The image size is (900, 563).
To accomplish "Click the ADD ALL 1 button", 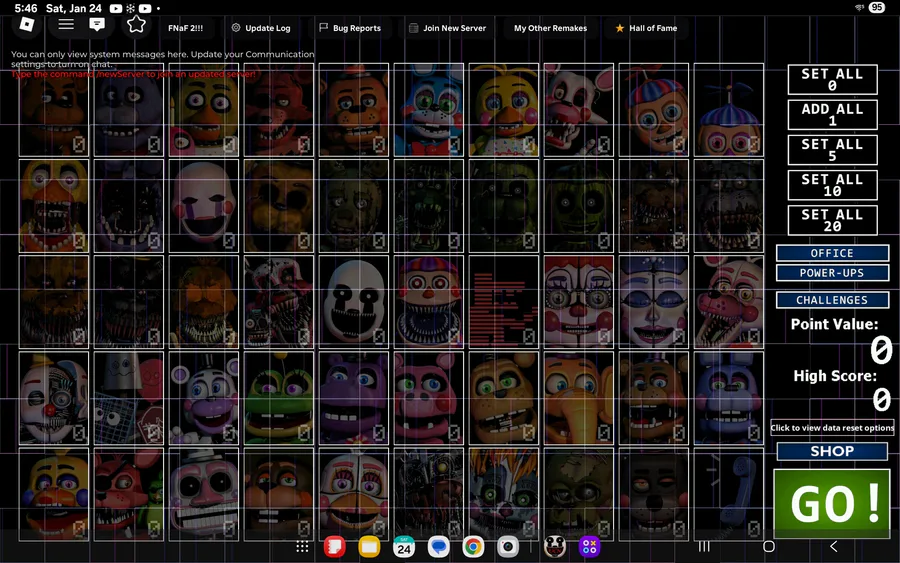I will [x=832, y=115].
